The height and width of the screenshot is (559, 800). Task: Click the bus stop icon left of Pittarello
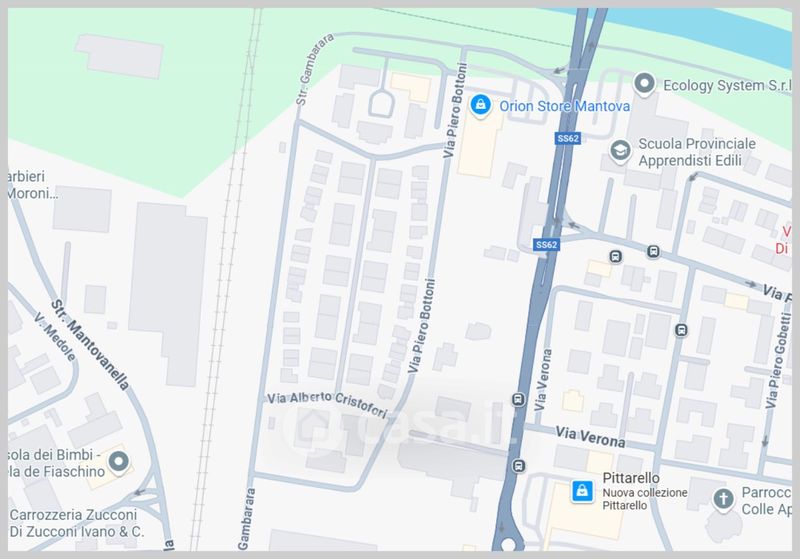point(518,466)
